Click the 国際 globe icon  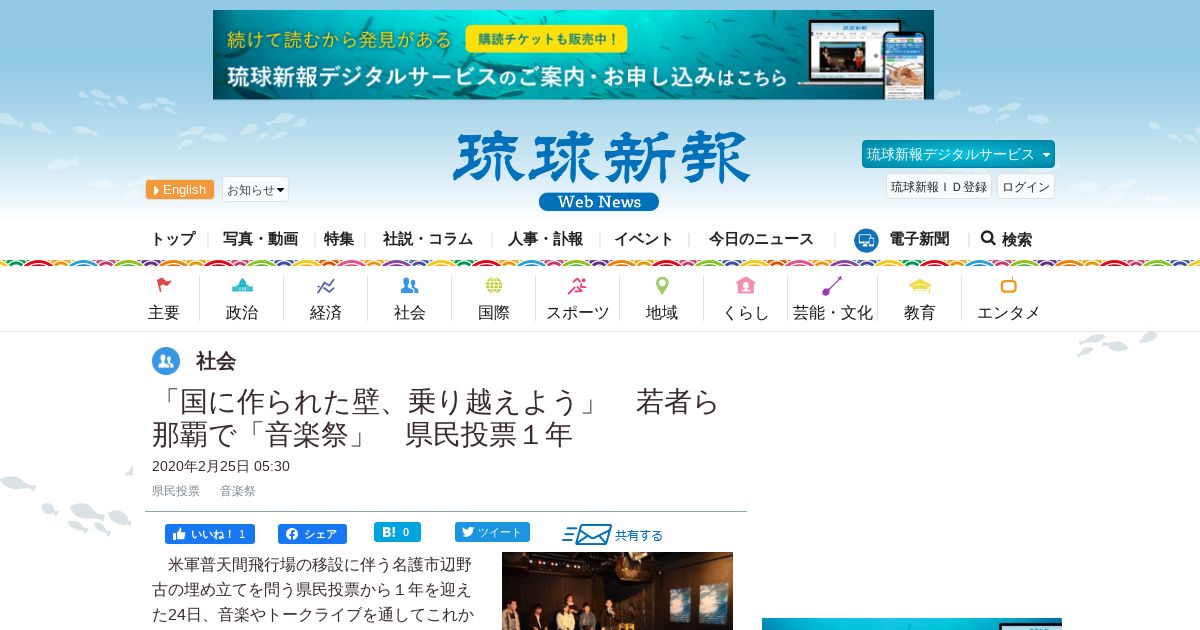tap(494, 286)
